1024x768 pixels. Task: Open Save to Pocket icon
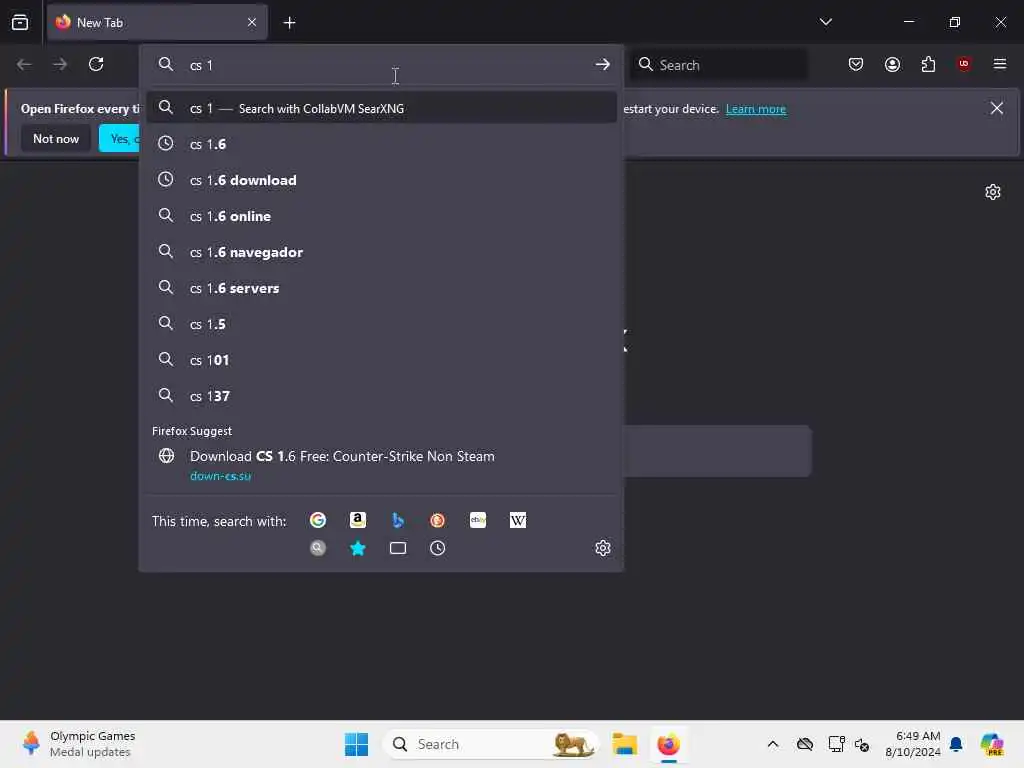click(856, 64)
